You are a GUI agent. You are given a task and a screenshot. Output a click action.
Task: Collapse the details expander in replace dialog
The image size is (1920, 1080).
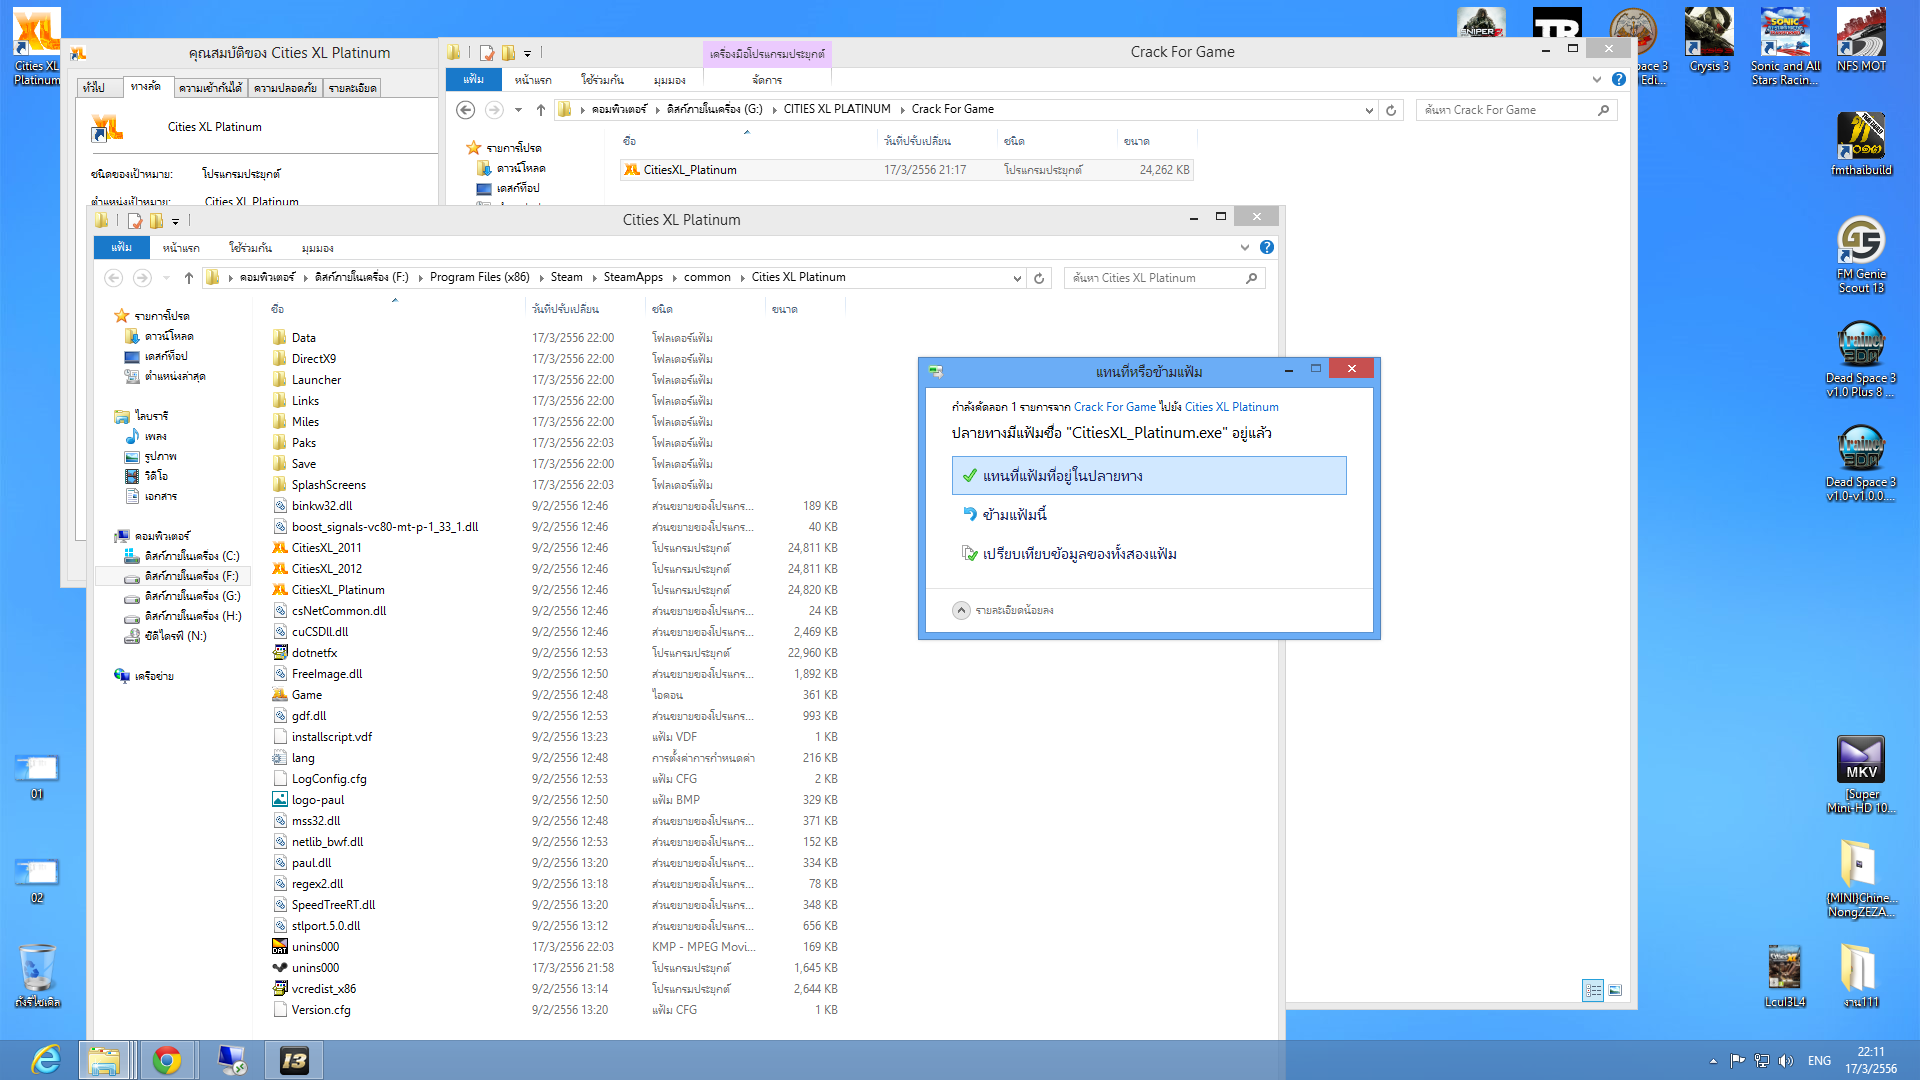tap(961, 610)
